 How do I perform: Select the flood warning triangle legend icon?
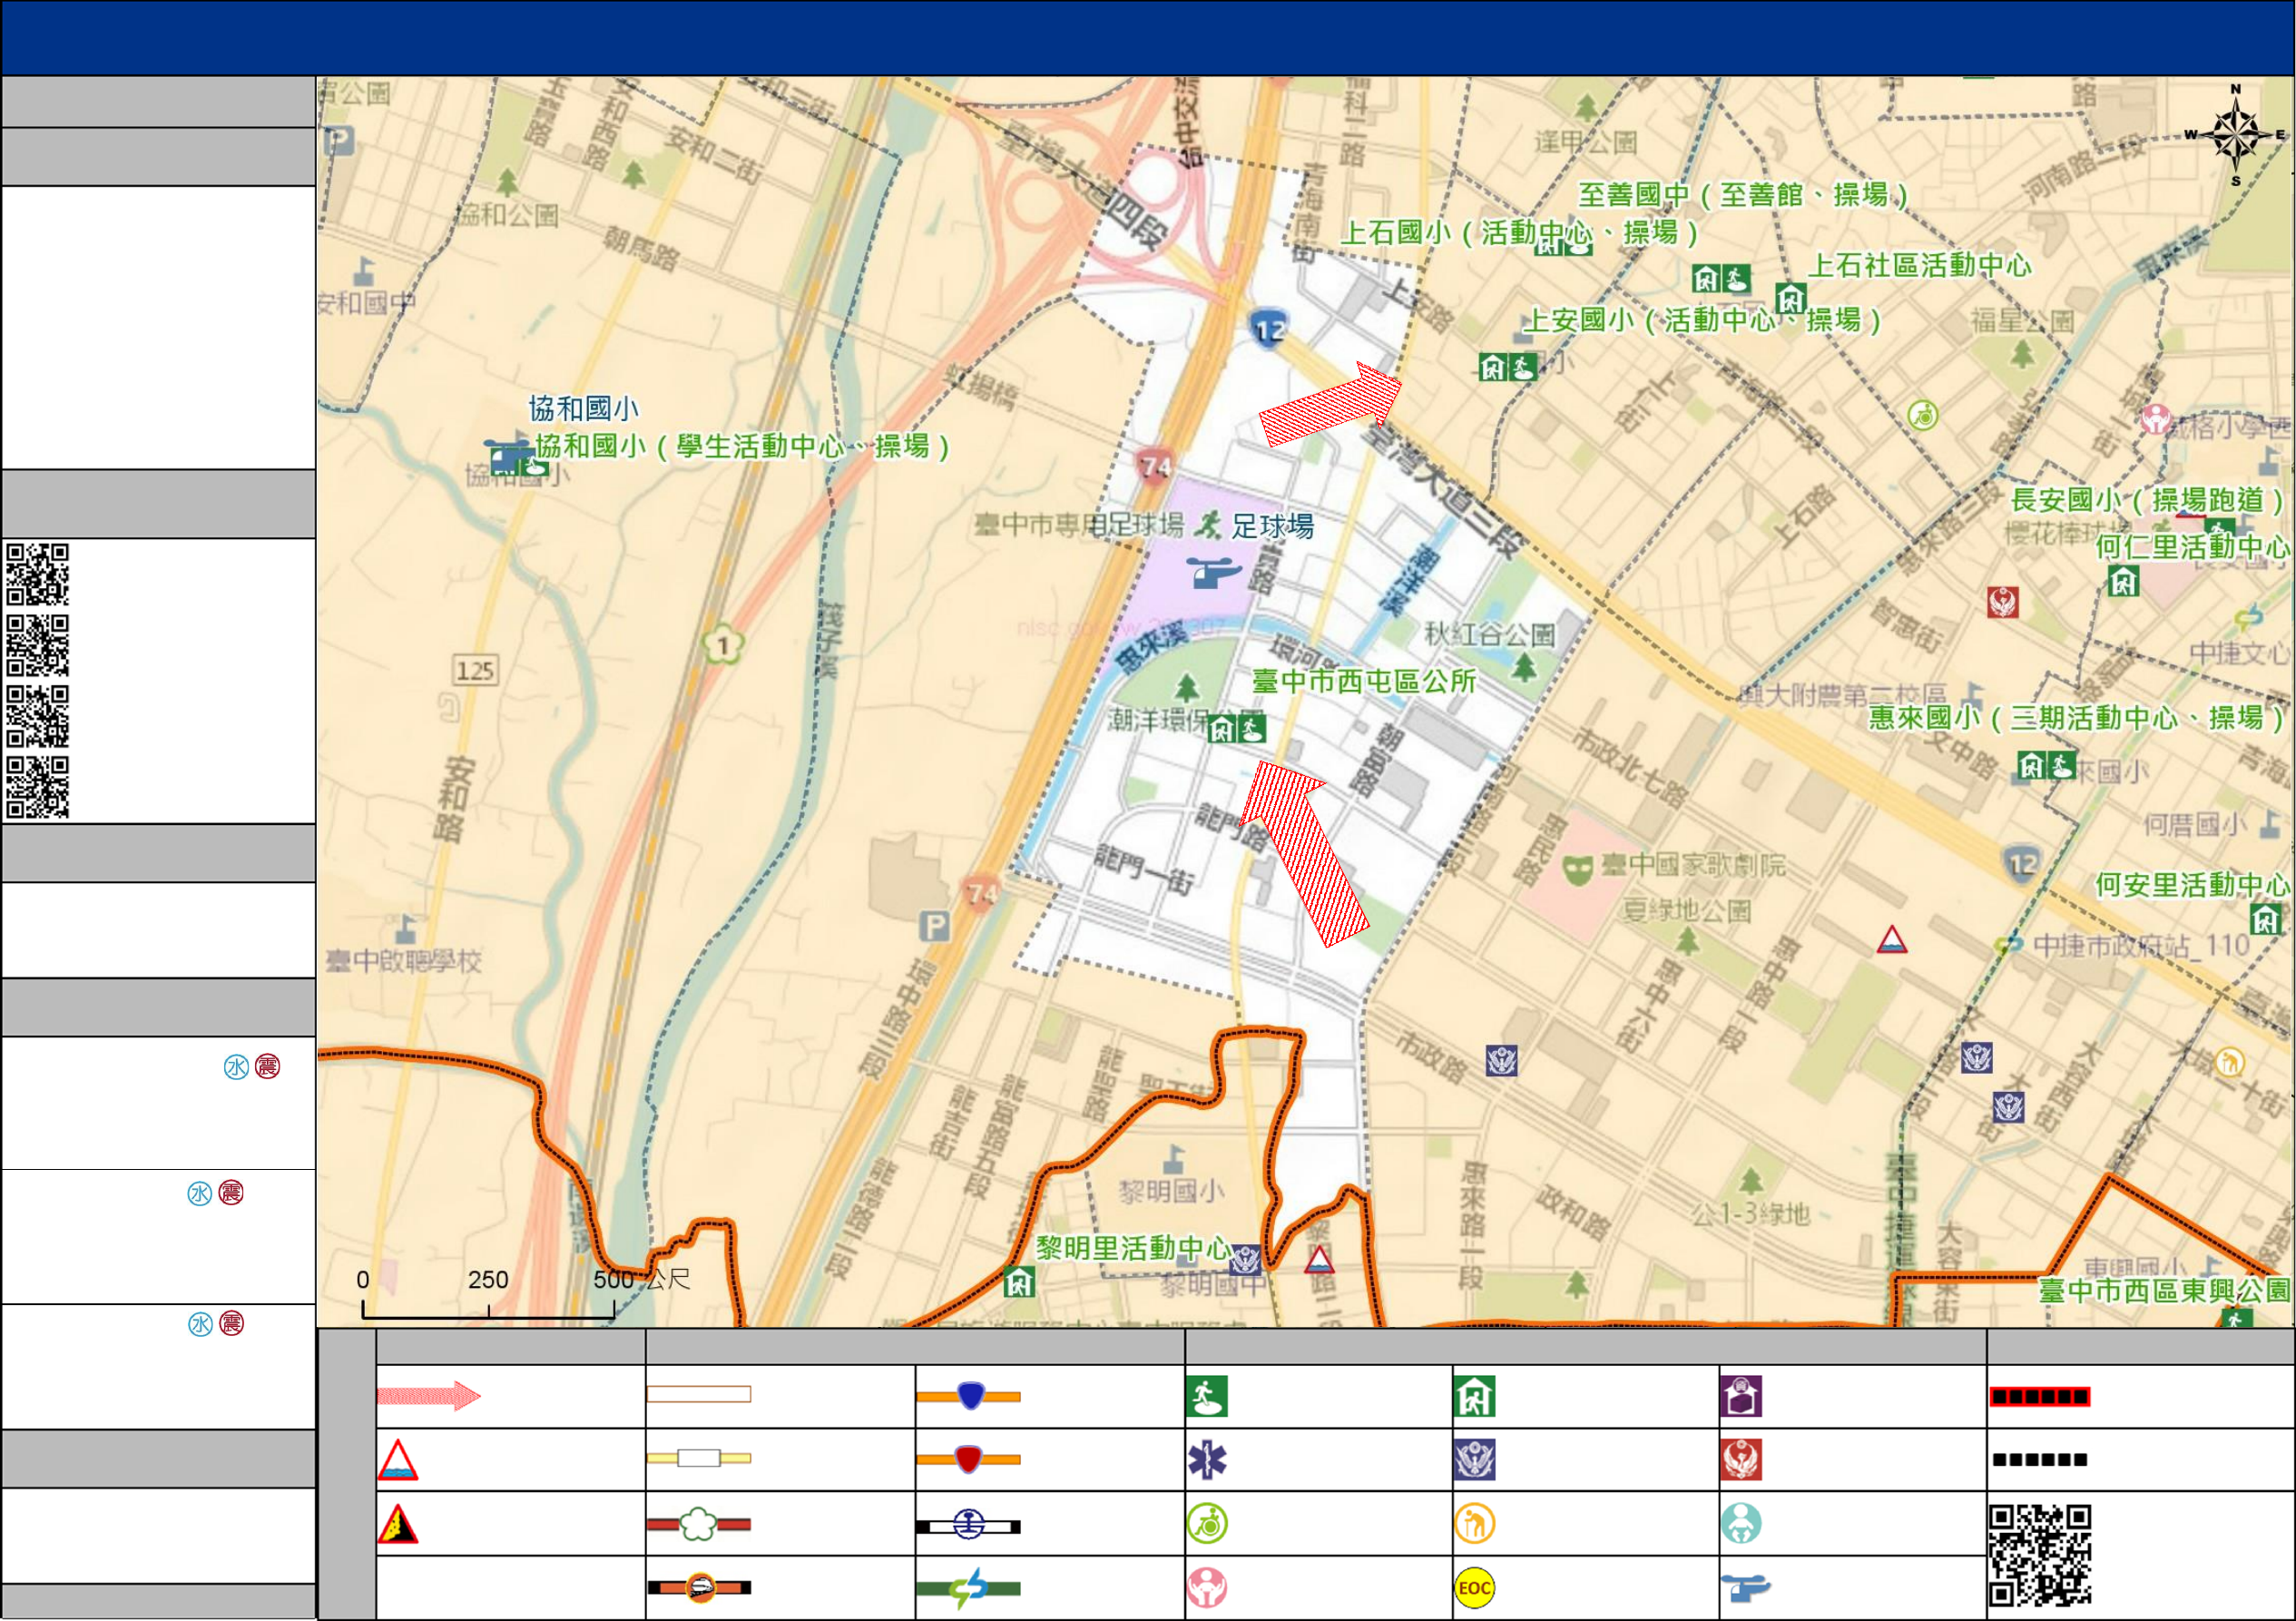(x=398, y=1460)
